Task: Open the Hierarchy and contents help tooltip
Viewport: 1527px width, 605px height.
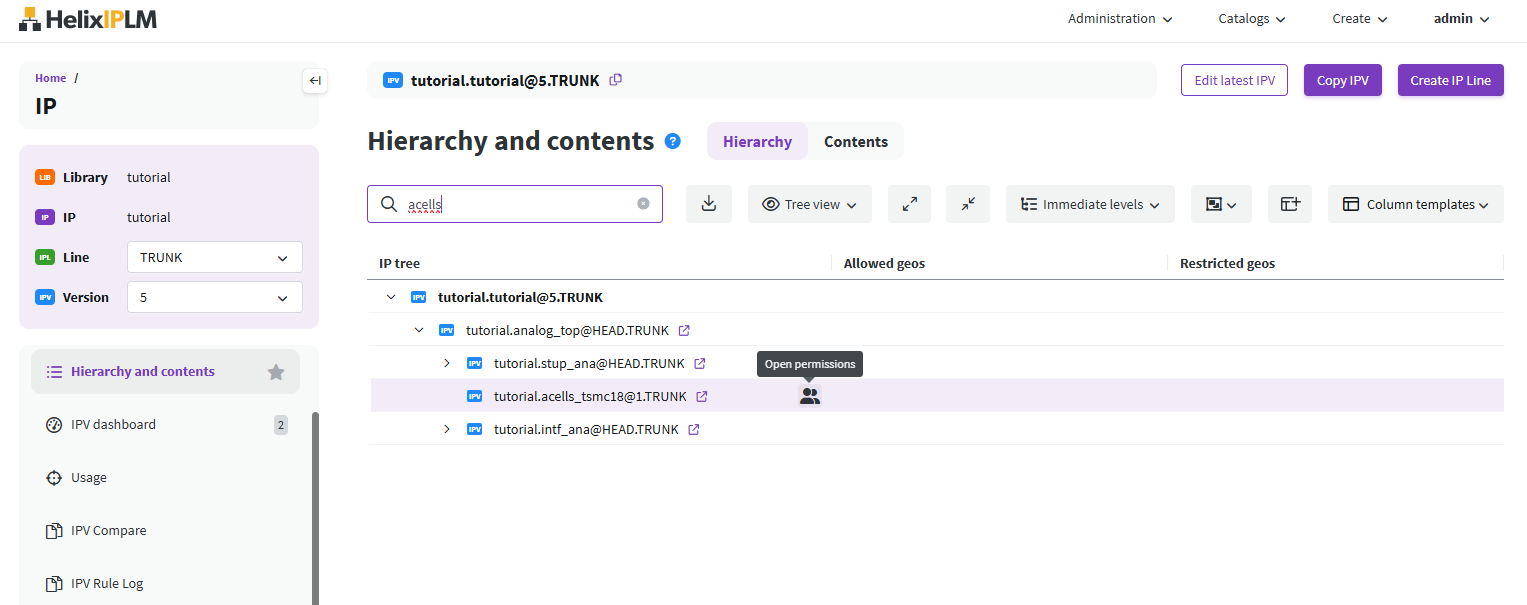Action: click(x=671, y=141)
